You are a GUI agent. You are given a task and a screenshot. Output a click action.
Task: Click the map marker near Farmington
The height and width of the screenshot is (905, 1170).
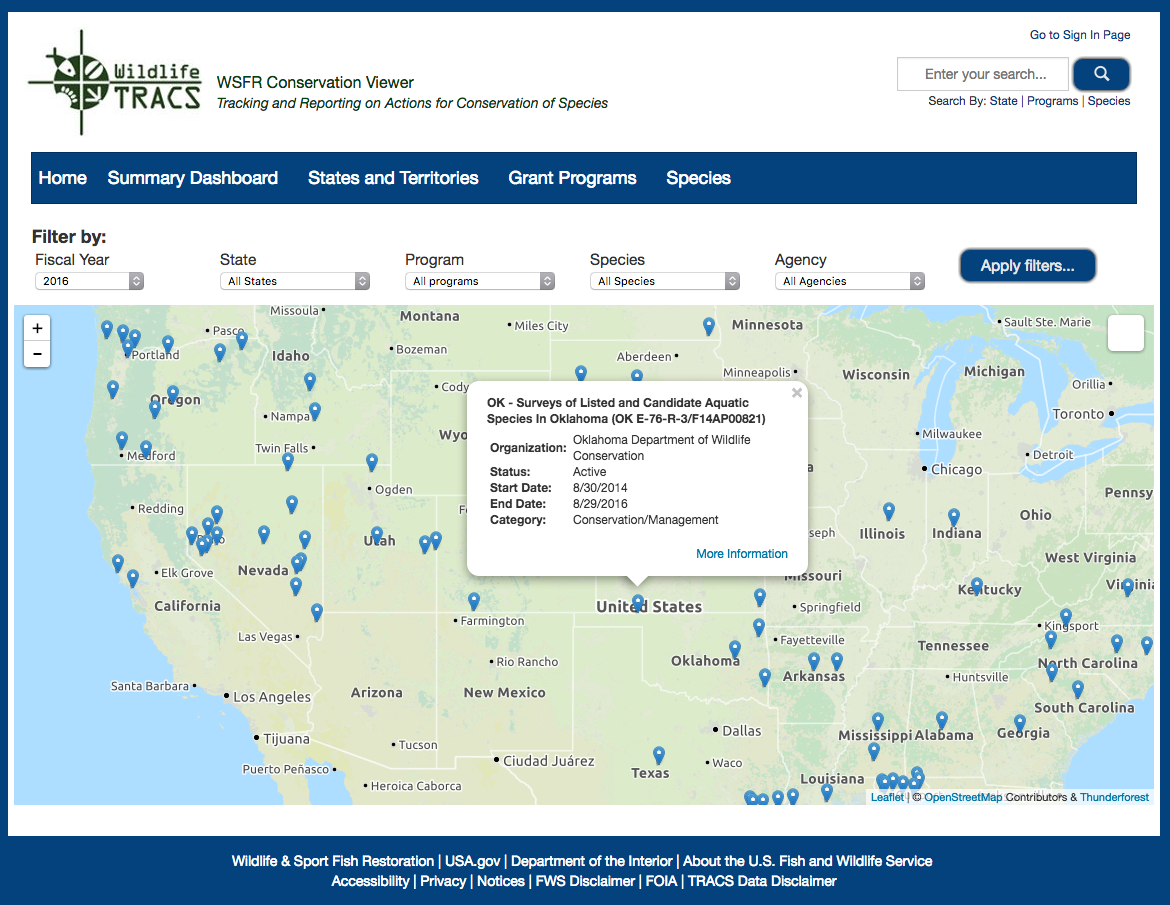(474, 600)
